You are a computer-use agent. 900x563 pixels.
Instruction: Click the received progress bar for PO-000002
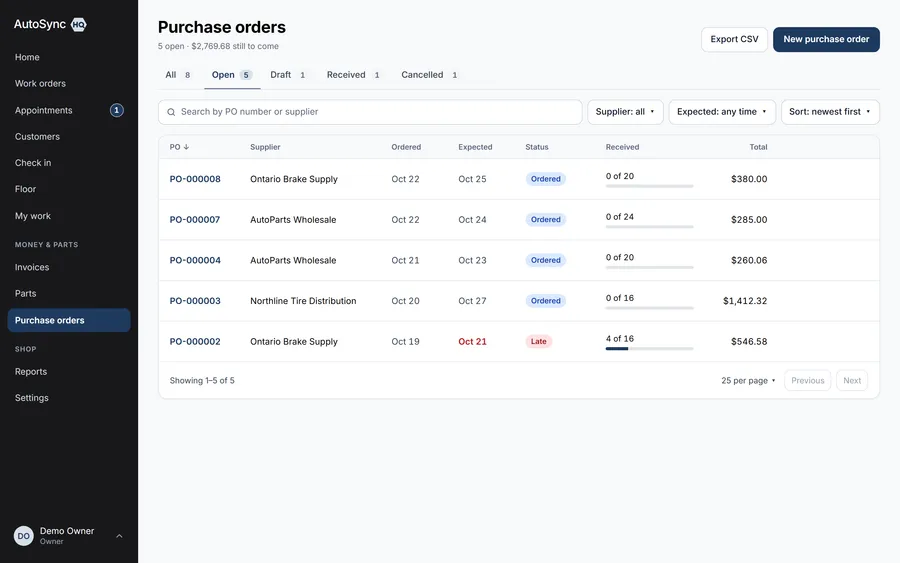click(649, 348)
